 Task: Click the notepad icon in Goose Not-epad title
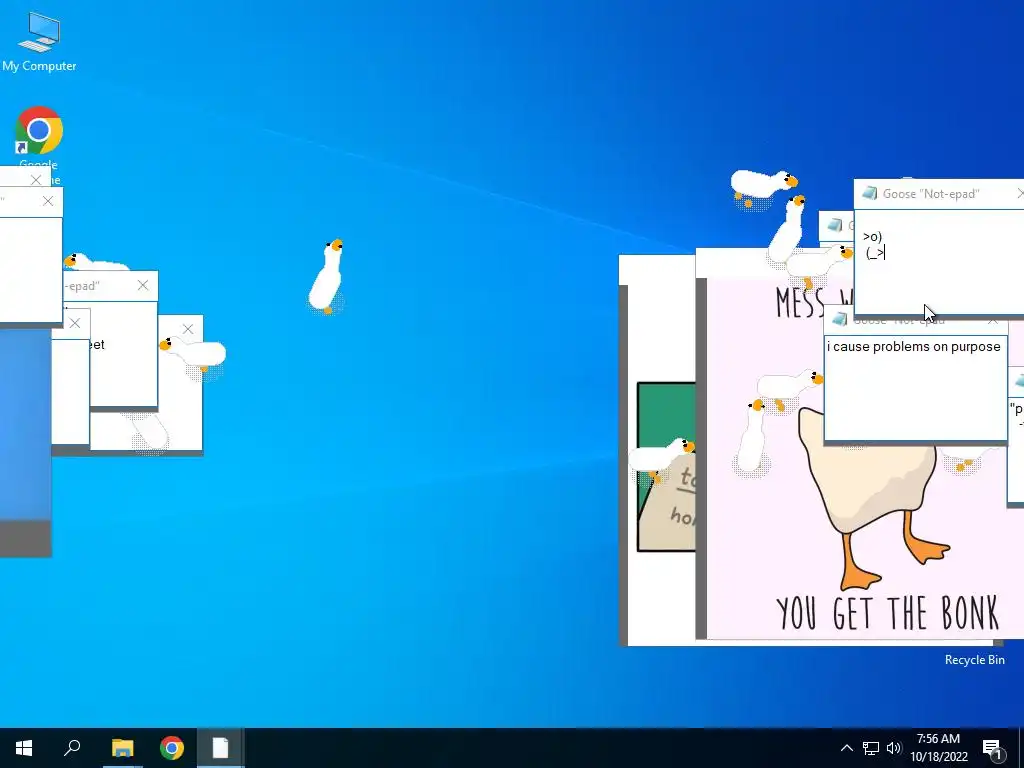[x=869, y=193]
